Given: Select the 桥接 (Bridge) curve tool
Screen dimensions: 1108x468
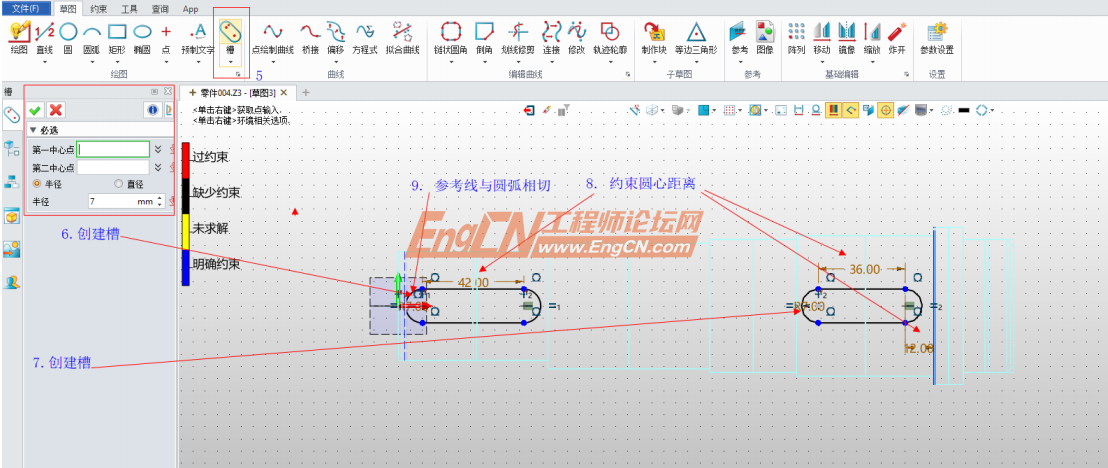Looking at the screenshot, I should tap(310, 37).
